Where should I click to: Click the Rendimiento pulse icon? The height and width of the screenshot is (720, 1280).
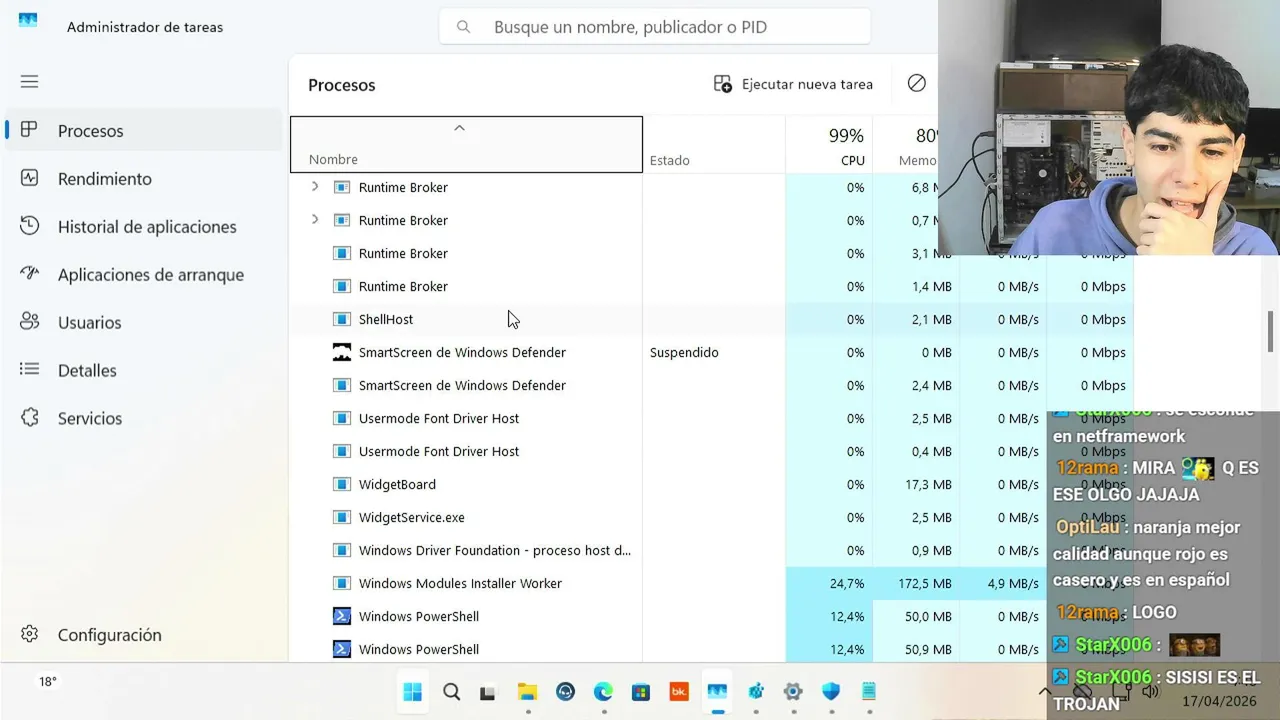[x=29, y=178]
